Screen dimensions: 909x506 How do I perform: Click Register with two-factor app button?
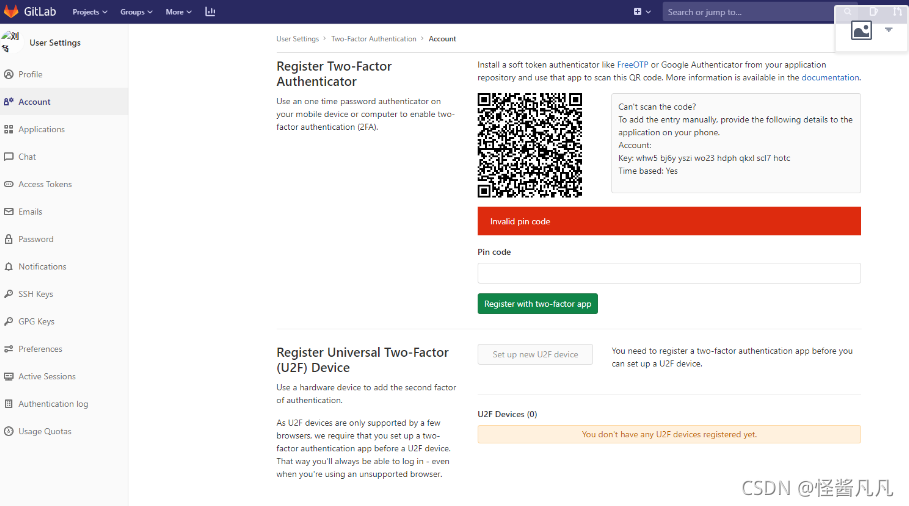point(537,304)
